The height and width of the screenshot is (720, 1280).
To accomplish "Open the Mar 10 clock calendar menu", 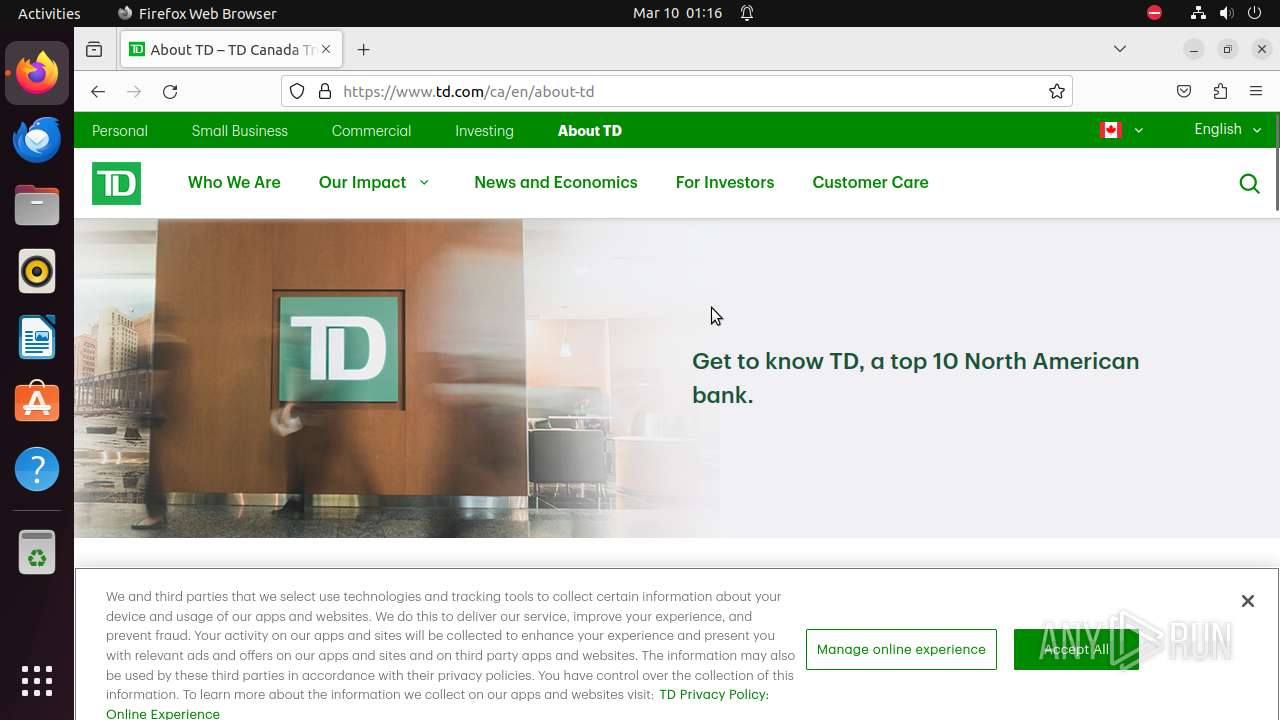I will [x=677, y=13].
